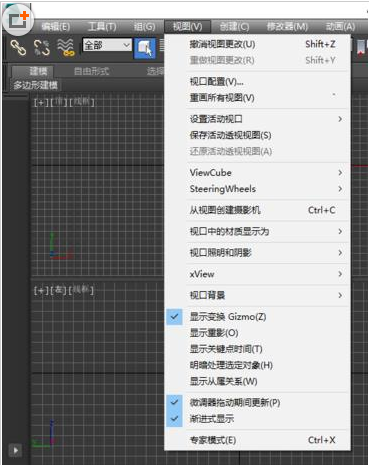Click the play arrow button at bottom-left

(x=16, y=450)
